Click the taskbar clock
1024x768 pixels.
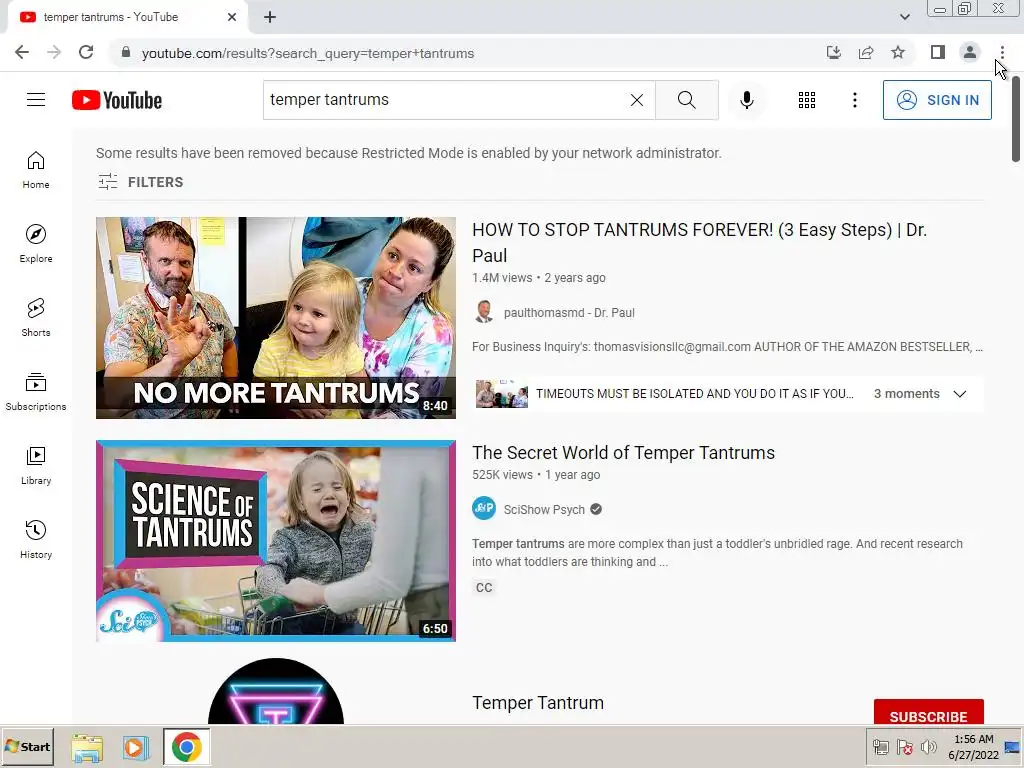(973, 747)
